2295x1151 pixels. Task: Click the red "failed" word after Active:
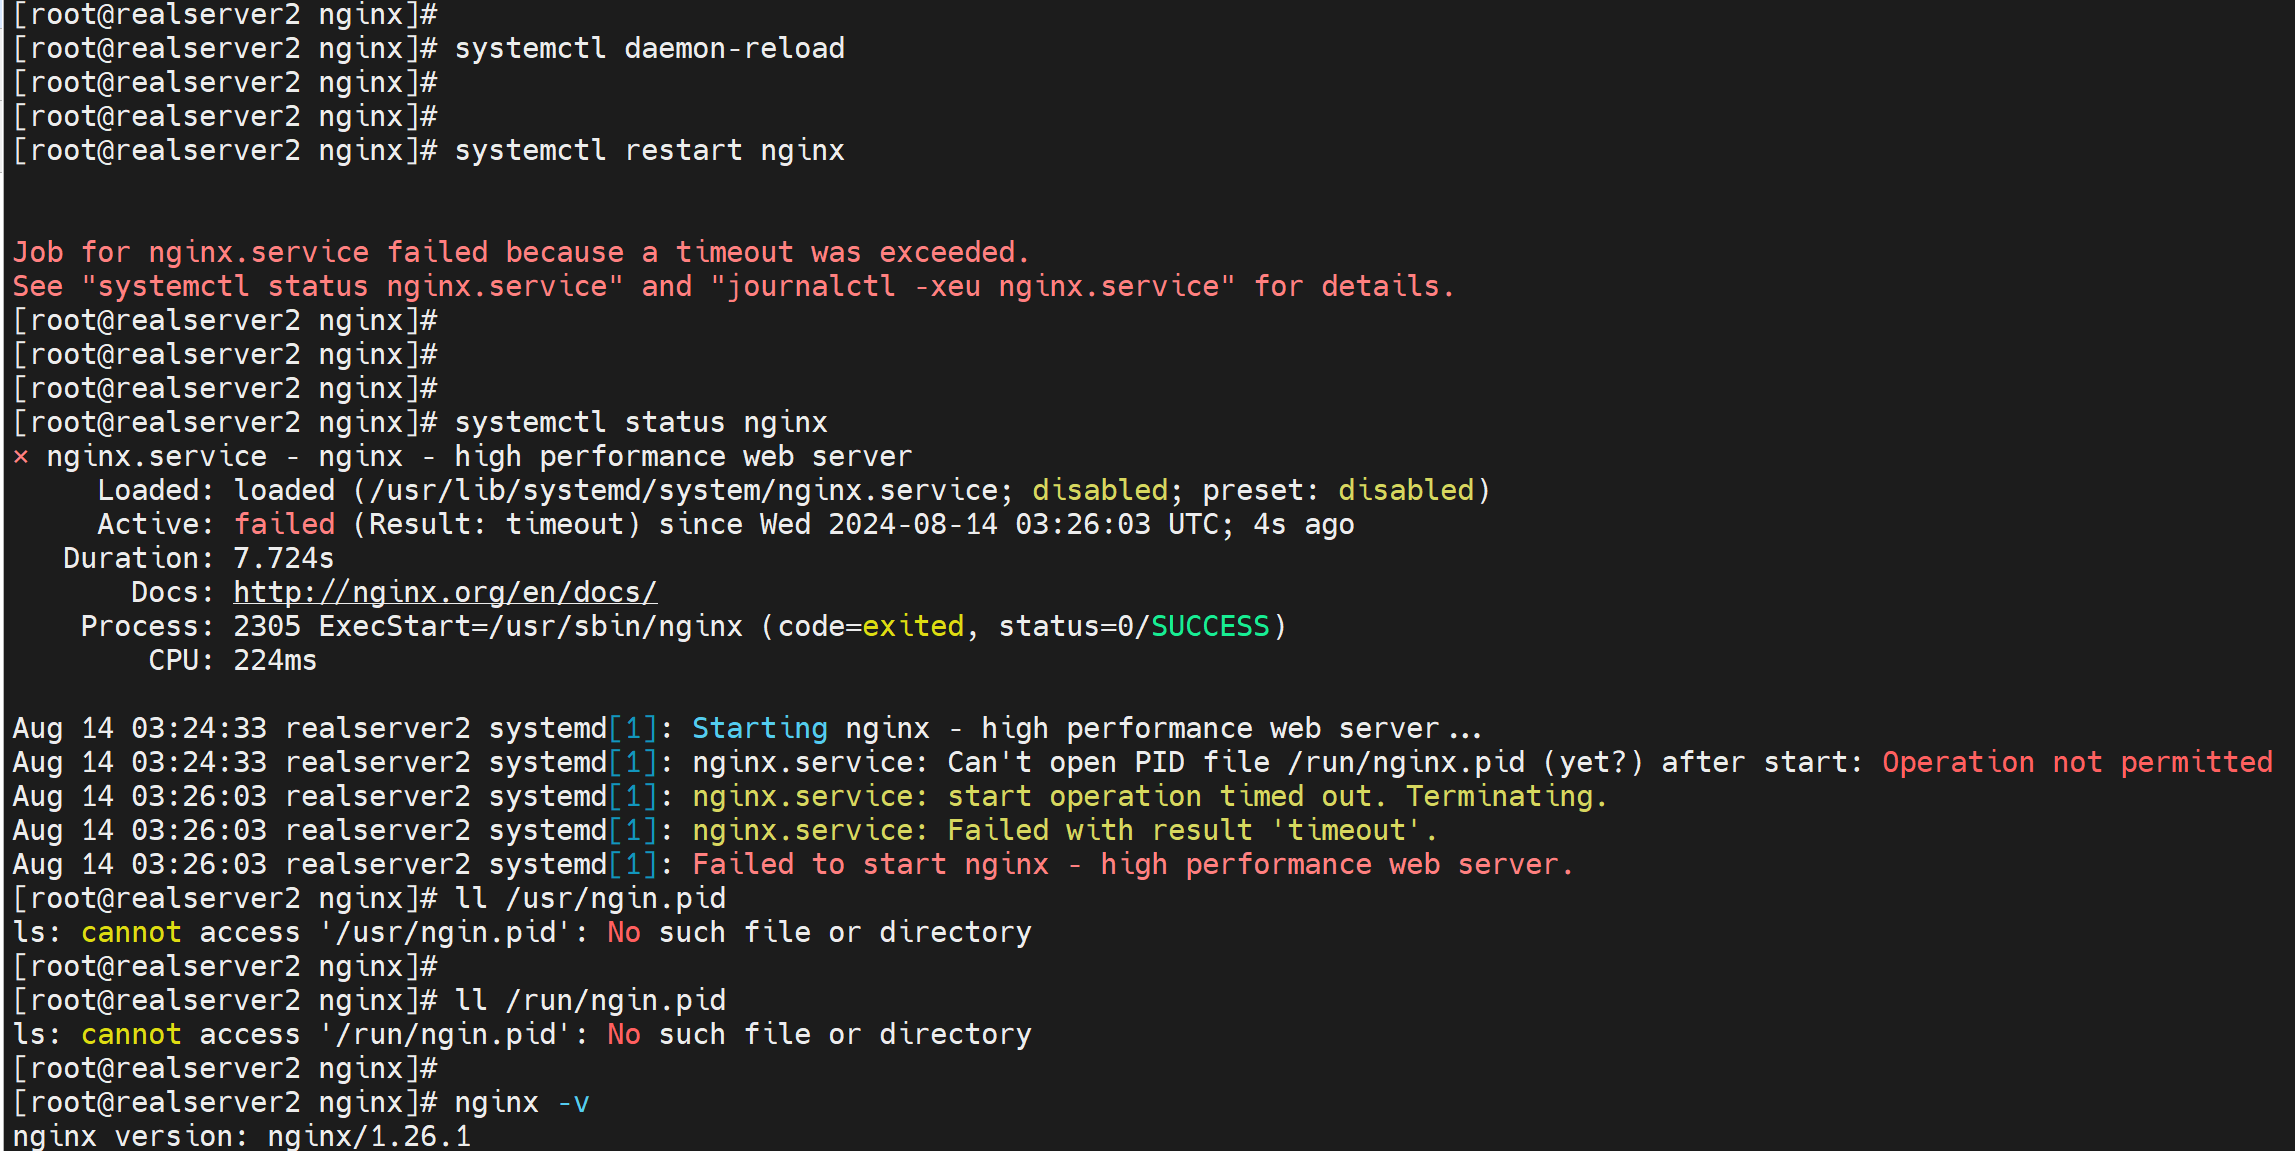284,524
